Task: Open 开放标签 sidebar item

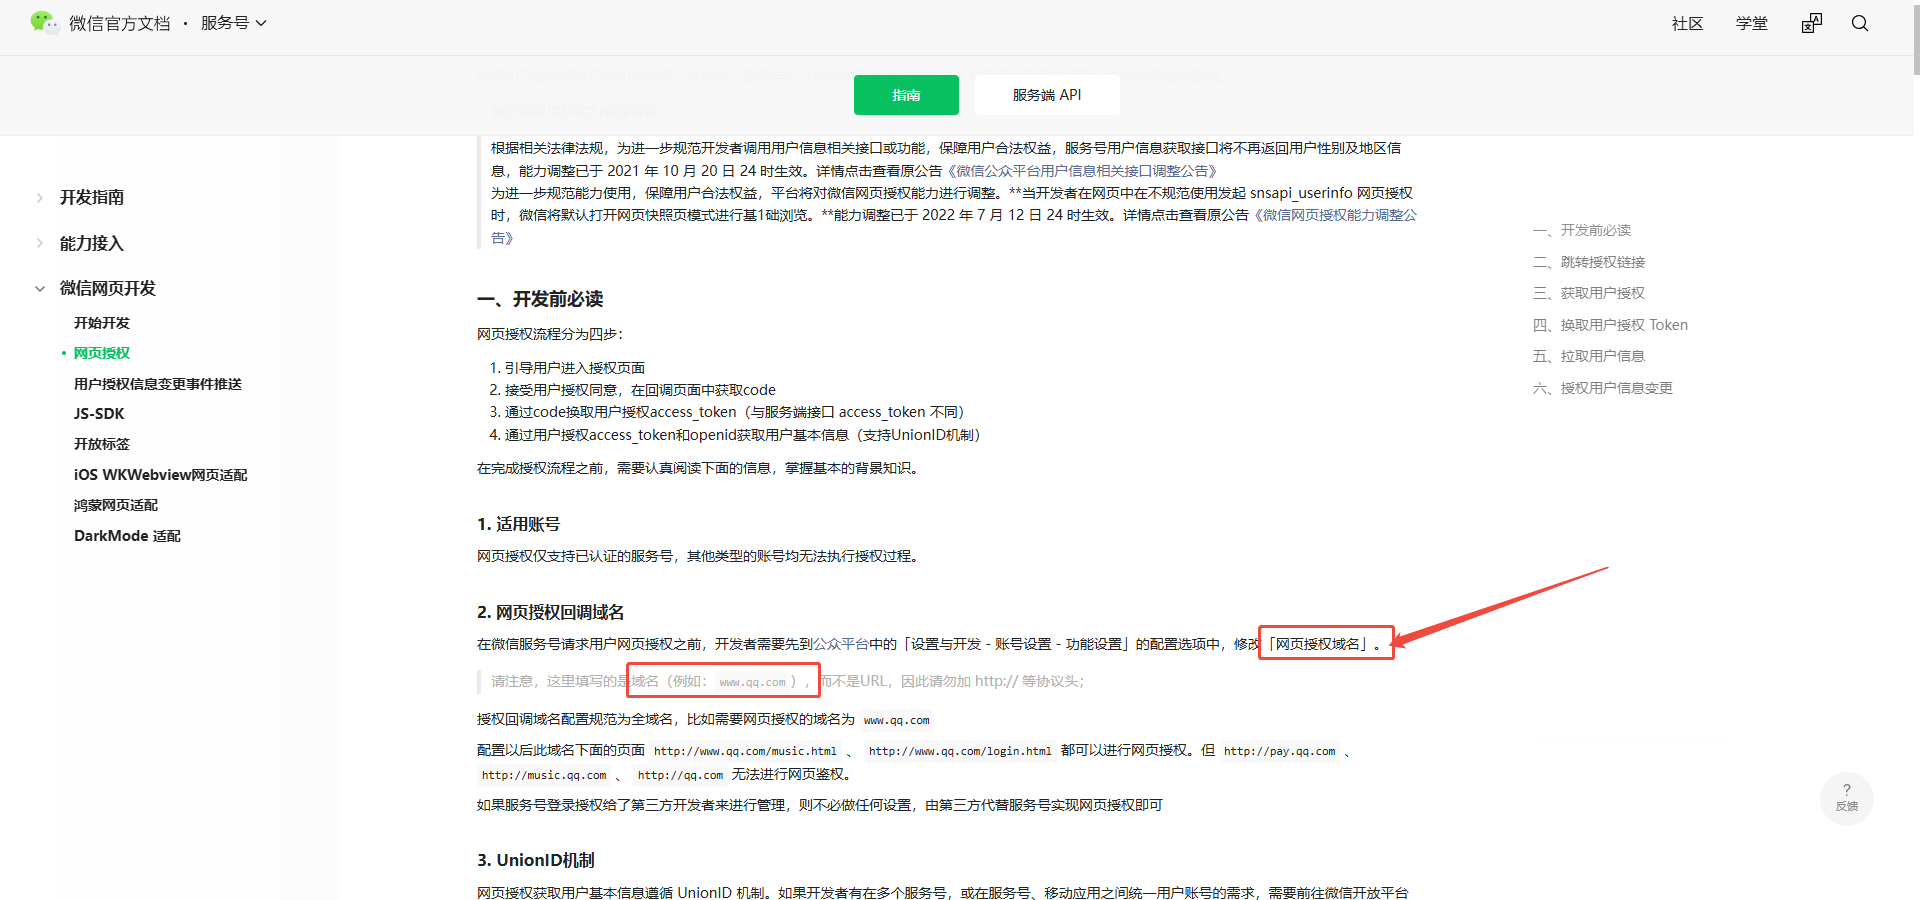Action: pos(102,444)
